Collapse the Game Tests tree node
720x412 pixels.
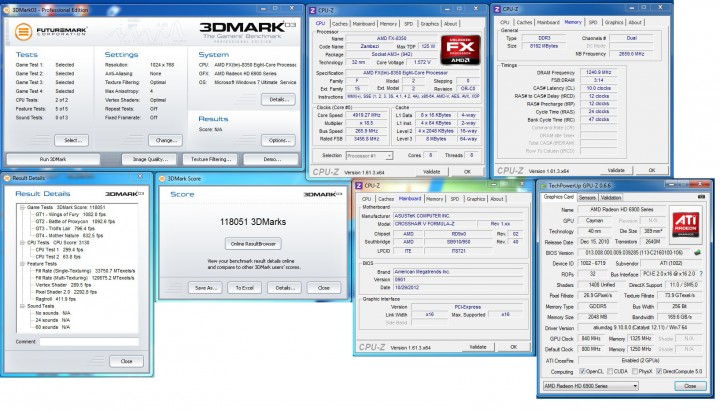coord(22,207)
